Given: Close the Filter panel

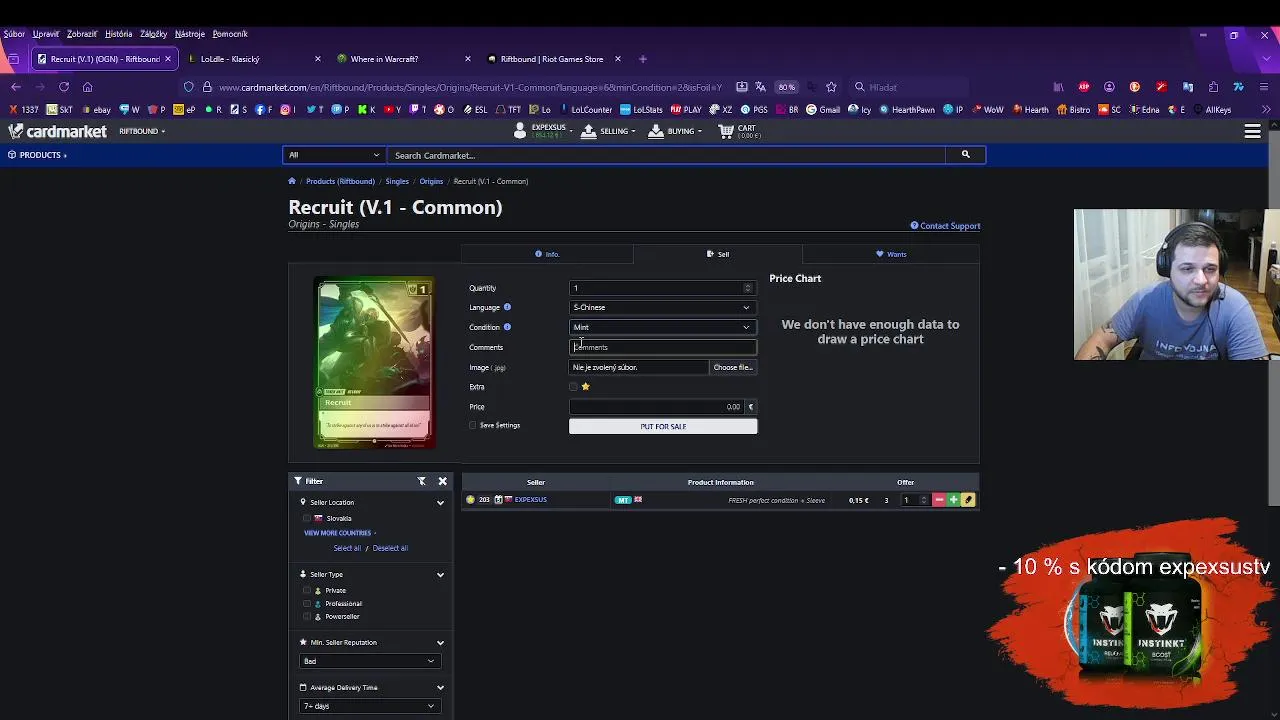Looking at the screenshot, I should point(442,481).
